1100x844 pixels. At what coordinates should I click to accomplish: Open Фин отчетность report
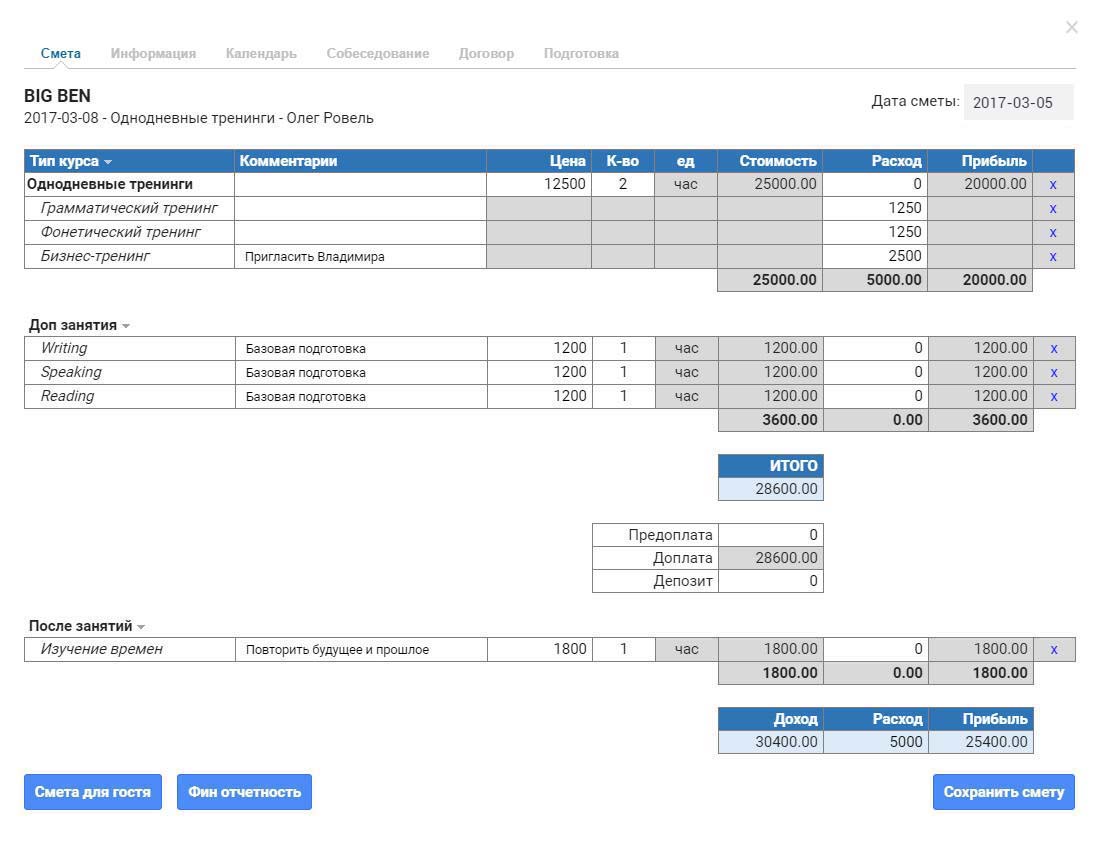point(244,792)
